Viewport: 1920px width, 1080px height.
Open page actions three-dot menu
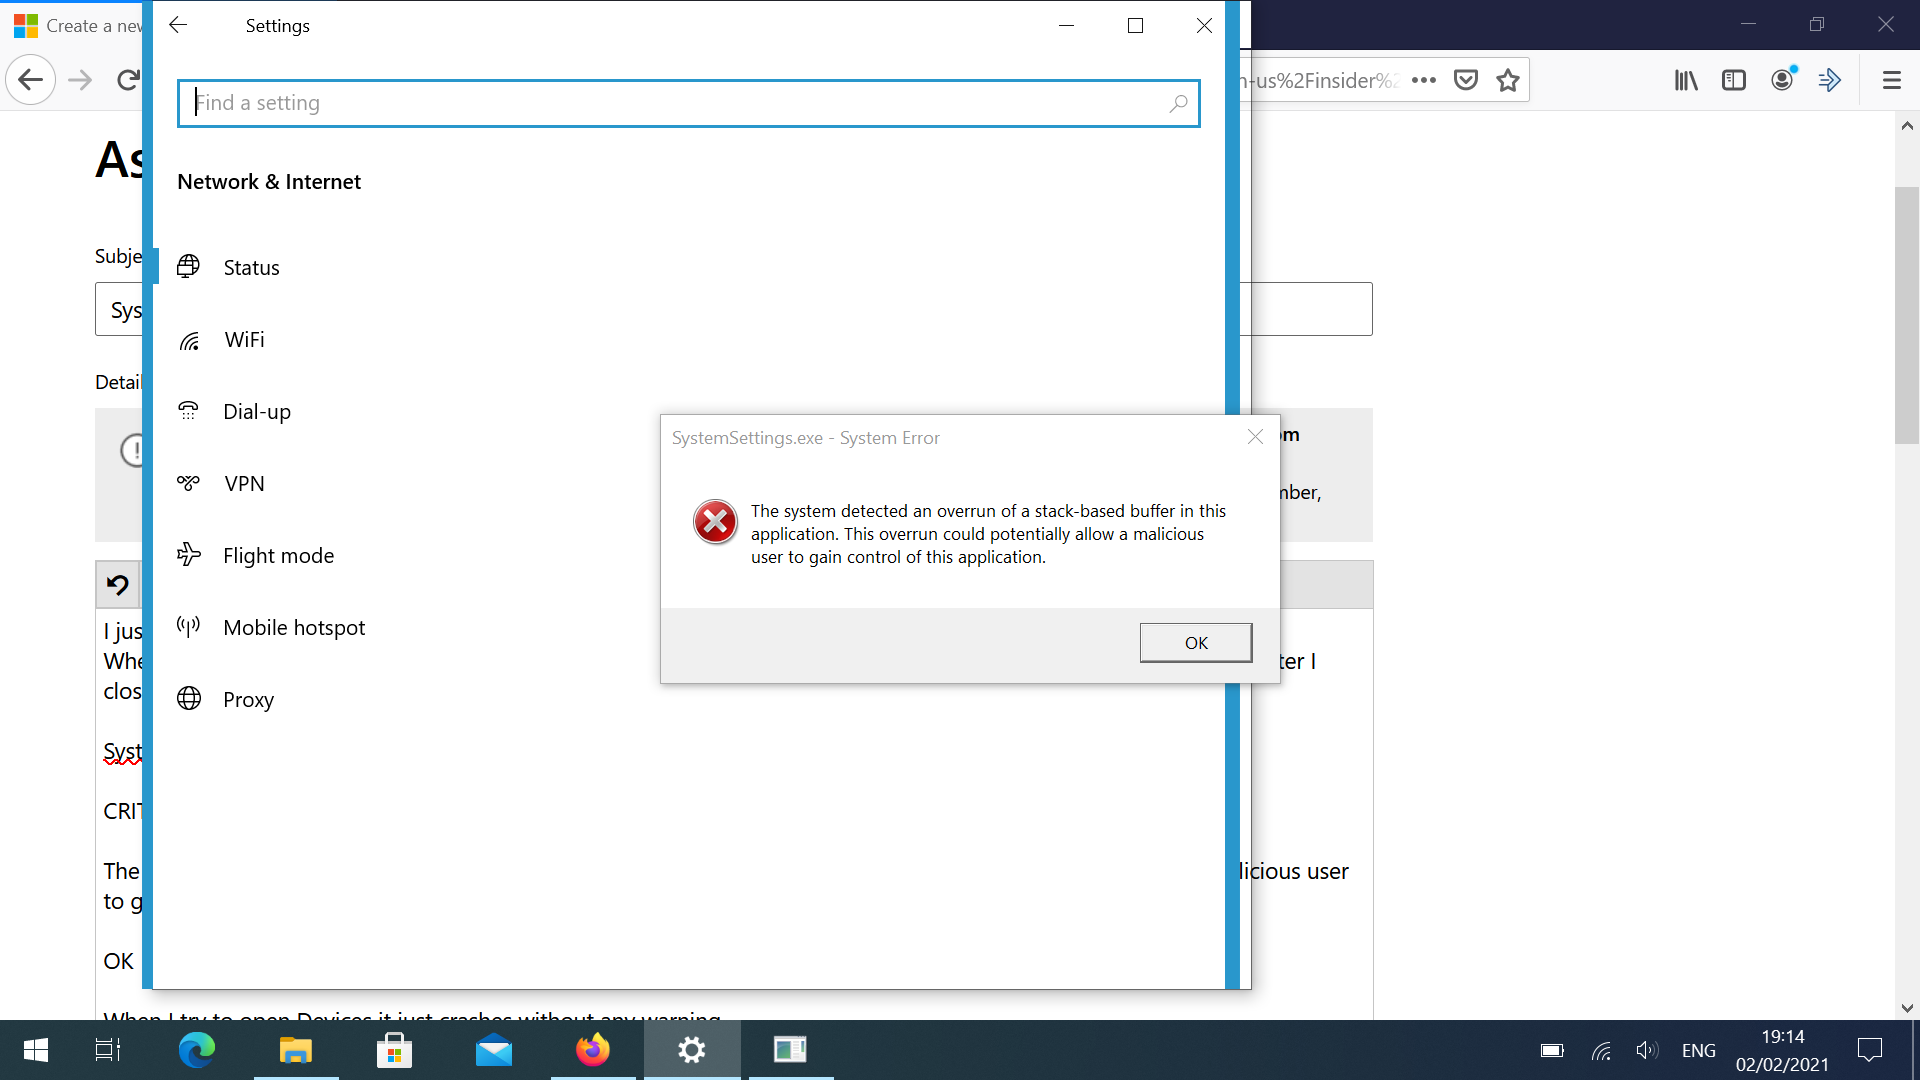tap(1424, 81)
